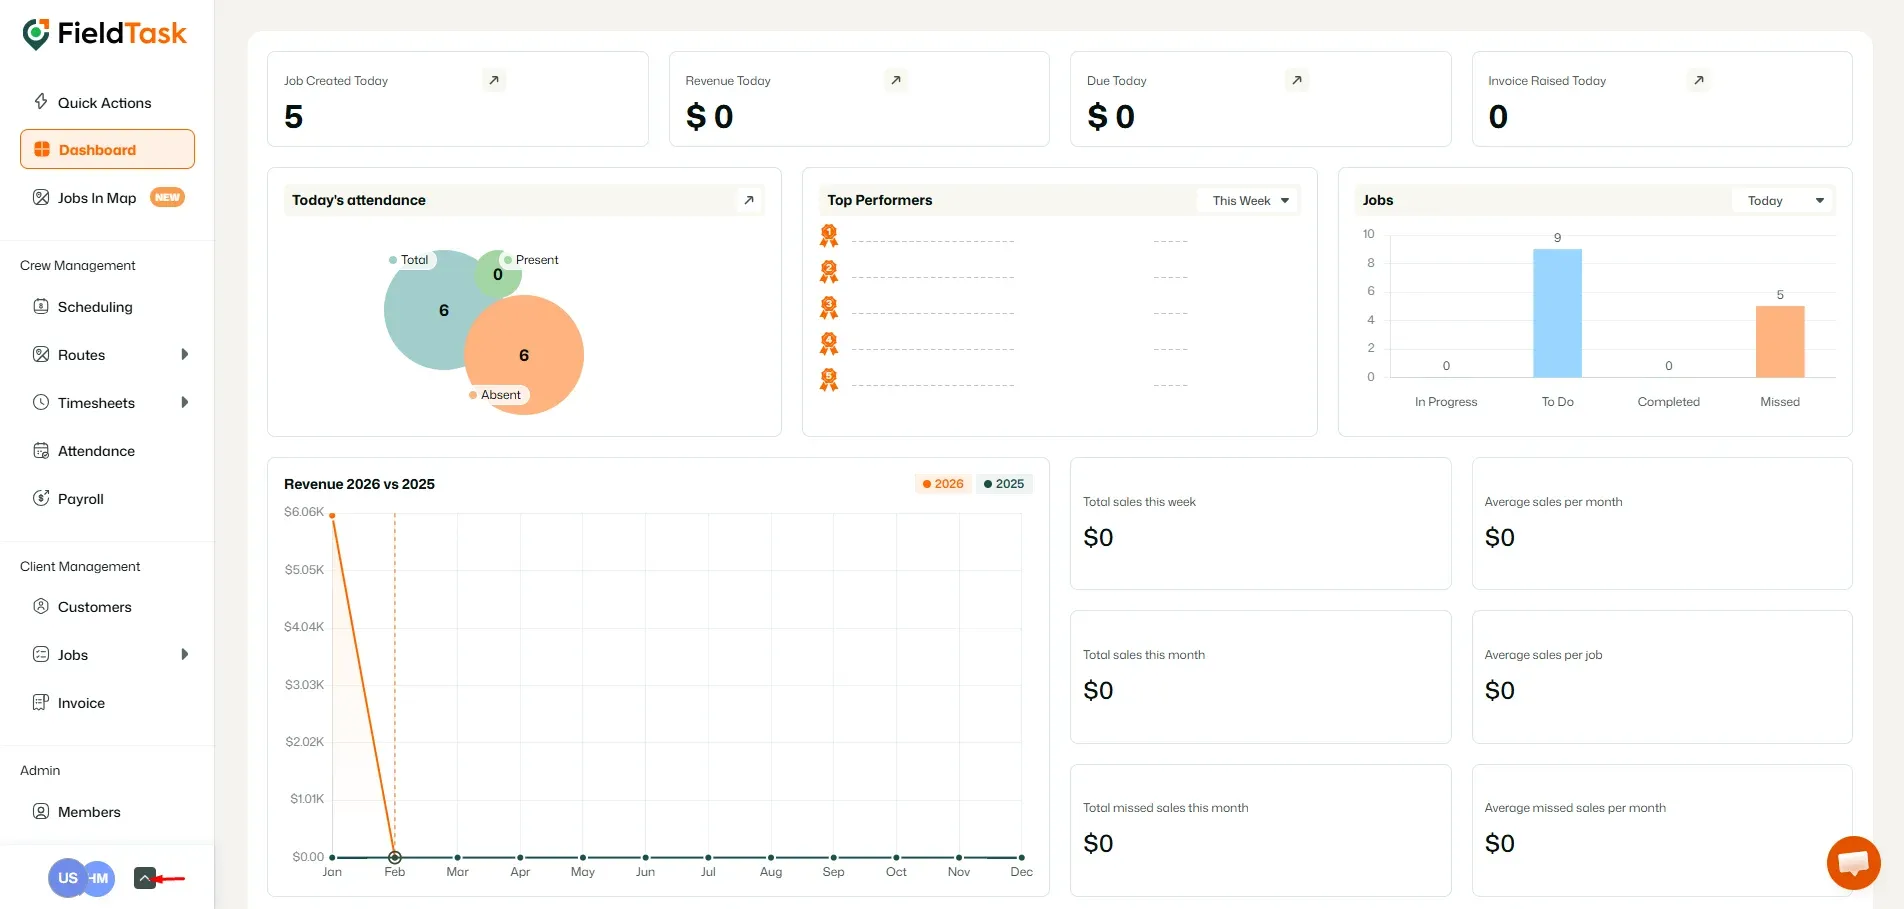Screen dimensions: 1904x909
Task: Open the chat support bubble
Action: [1853, 862]
